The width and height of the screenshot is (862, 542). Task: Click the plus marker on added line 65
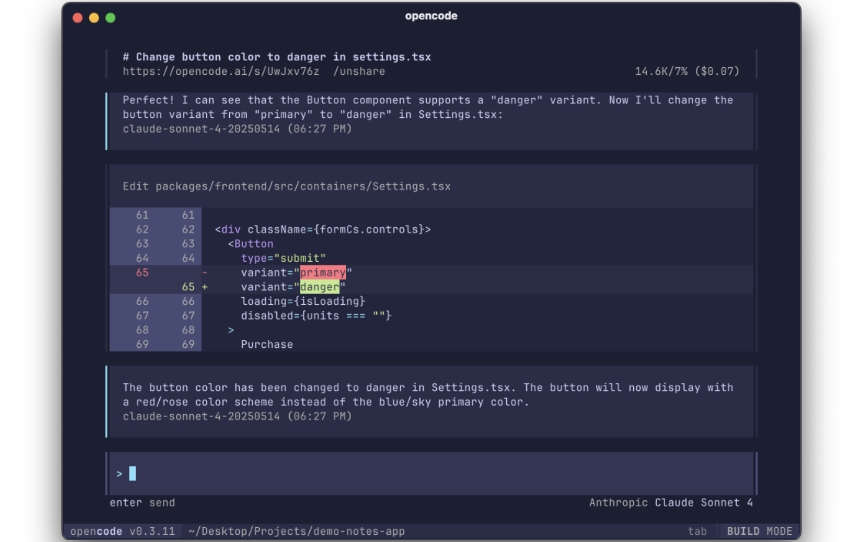(x=205, y=287)
